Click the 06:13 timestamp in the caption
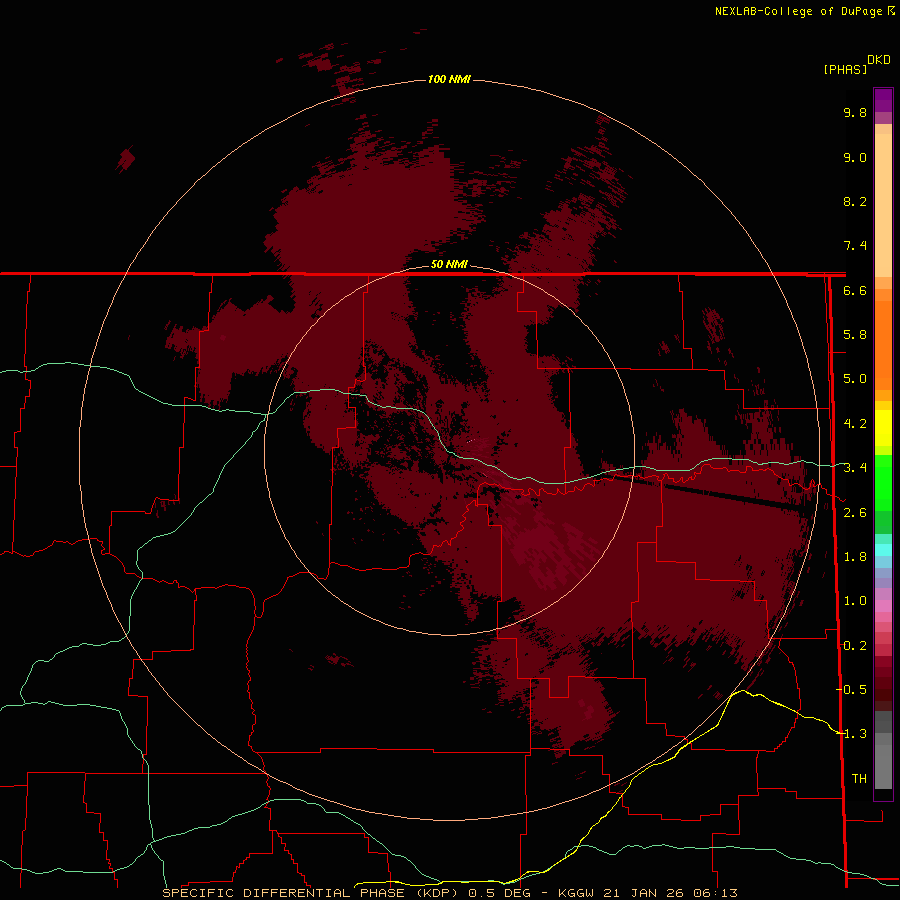Screen dimensions: 900x900 click(x=718, y=893)
